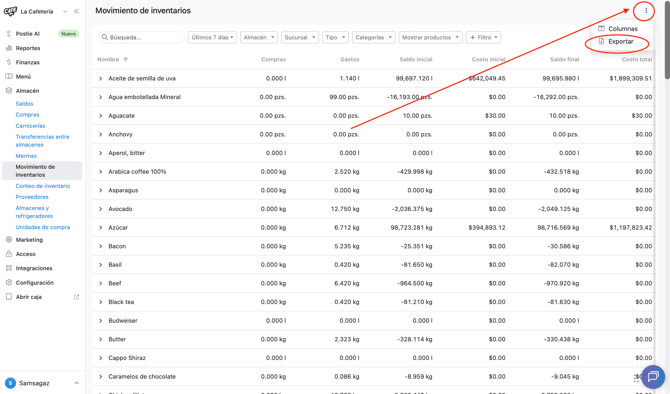Click the Finanzas dollar icon
The image size is (670, 394).
point(9,62)
